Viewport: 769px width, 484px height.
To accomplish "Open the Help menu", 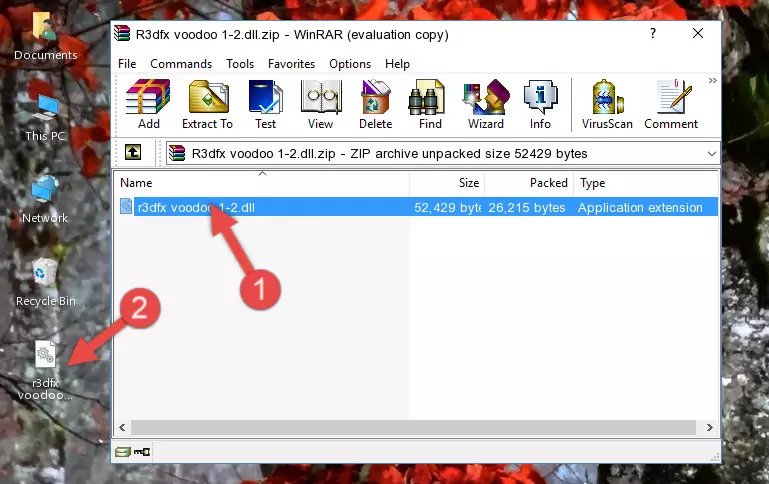I will point(397,64).
